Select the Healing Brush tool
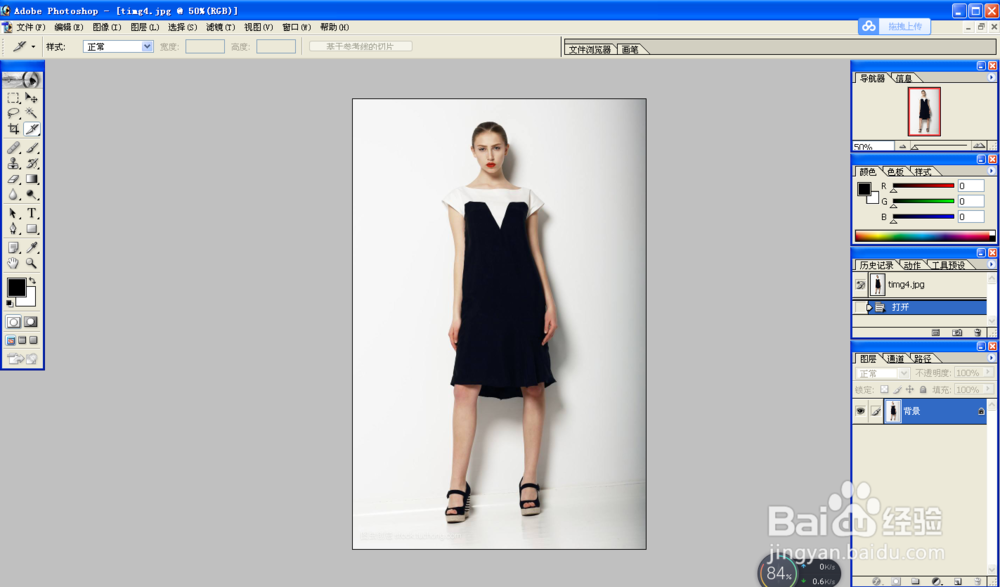Screen dimensions: 1000x587 13,148
